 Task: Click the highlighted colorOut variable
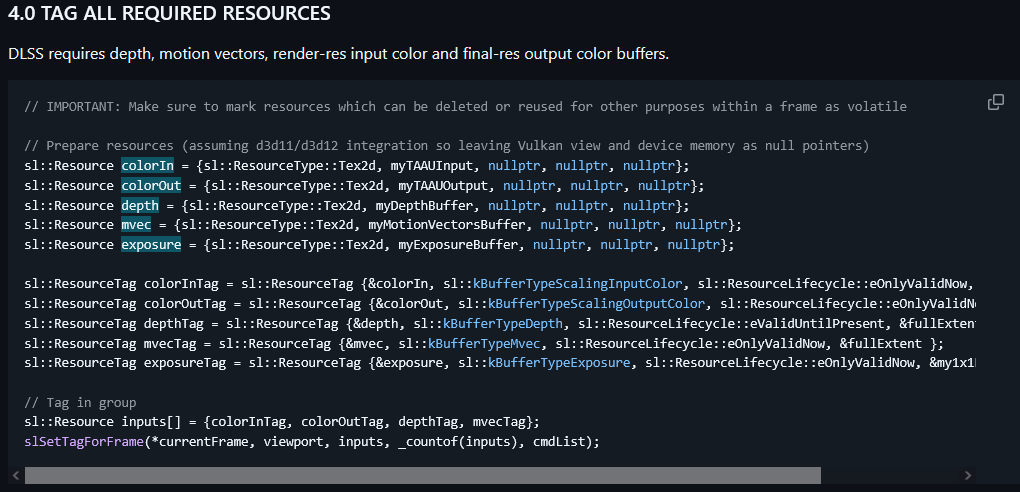coord(152,185)
